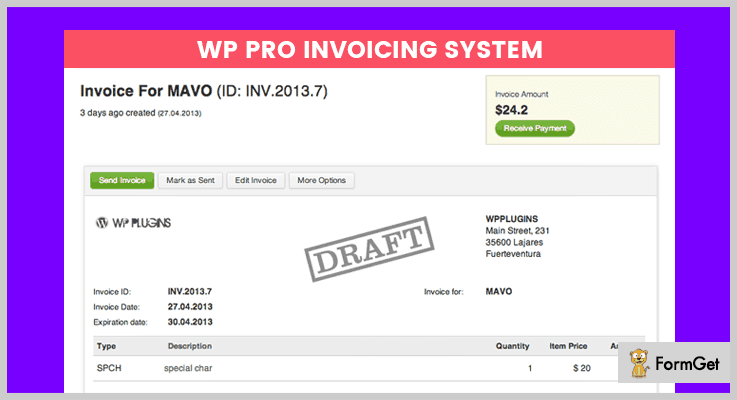Click the 'Invoice Amount' label
This screenshot has height=400, width=737.
click(522, 94)
